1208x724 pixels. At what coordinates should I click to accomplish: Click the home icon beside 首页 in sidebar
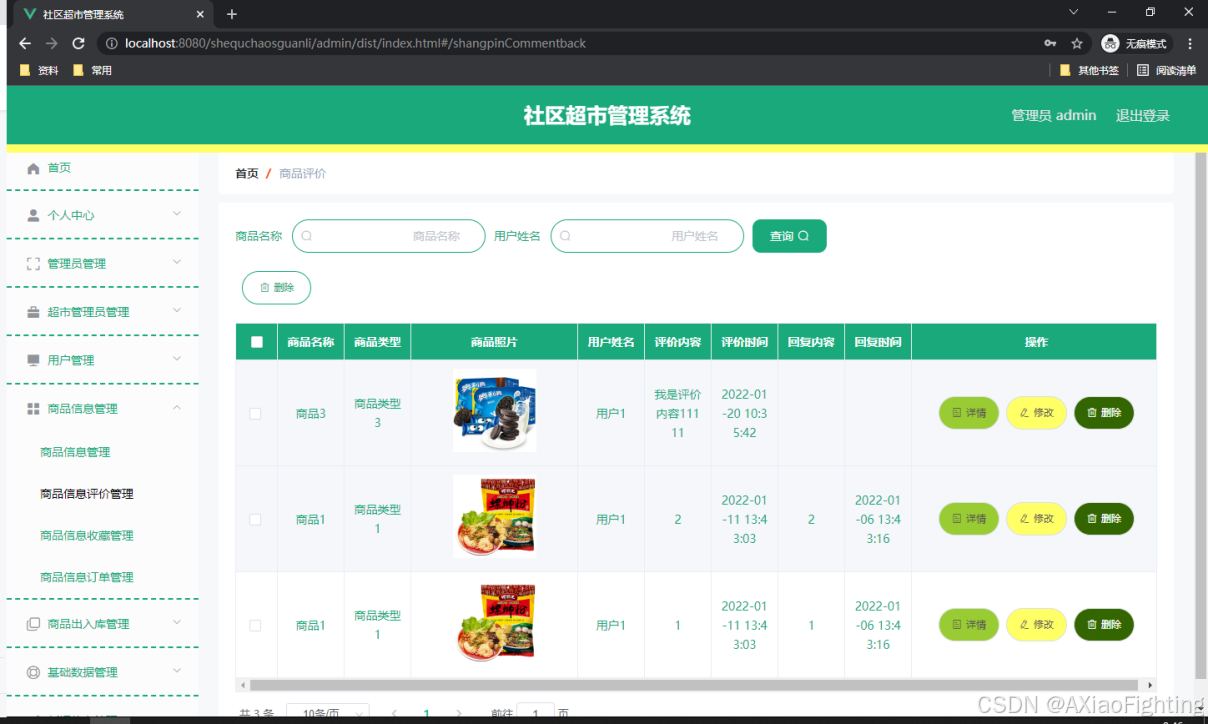click(33, 168)
